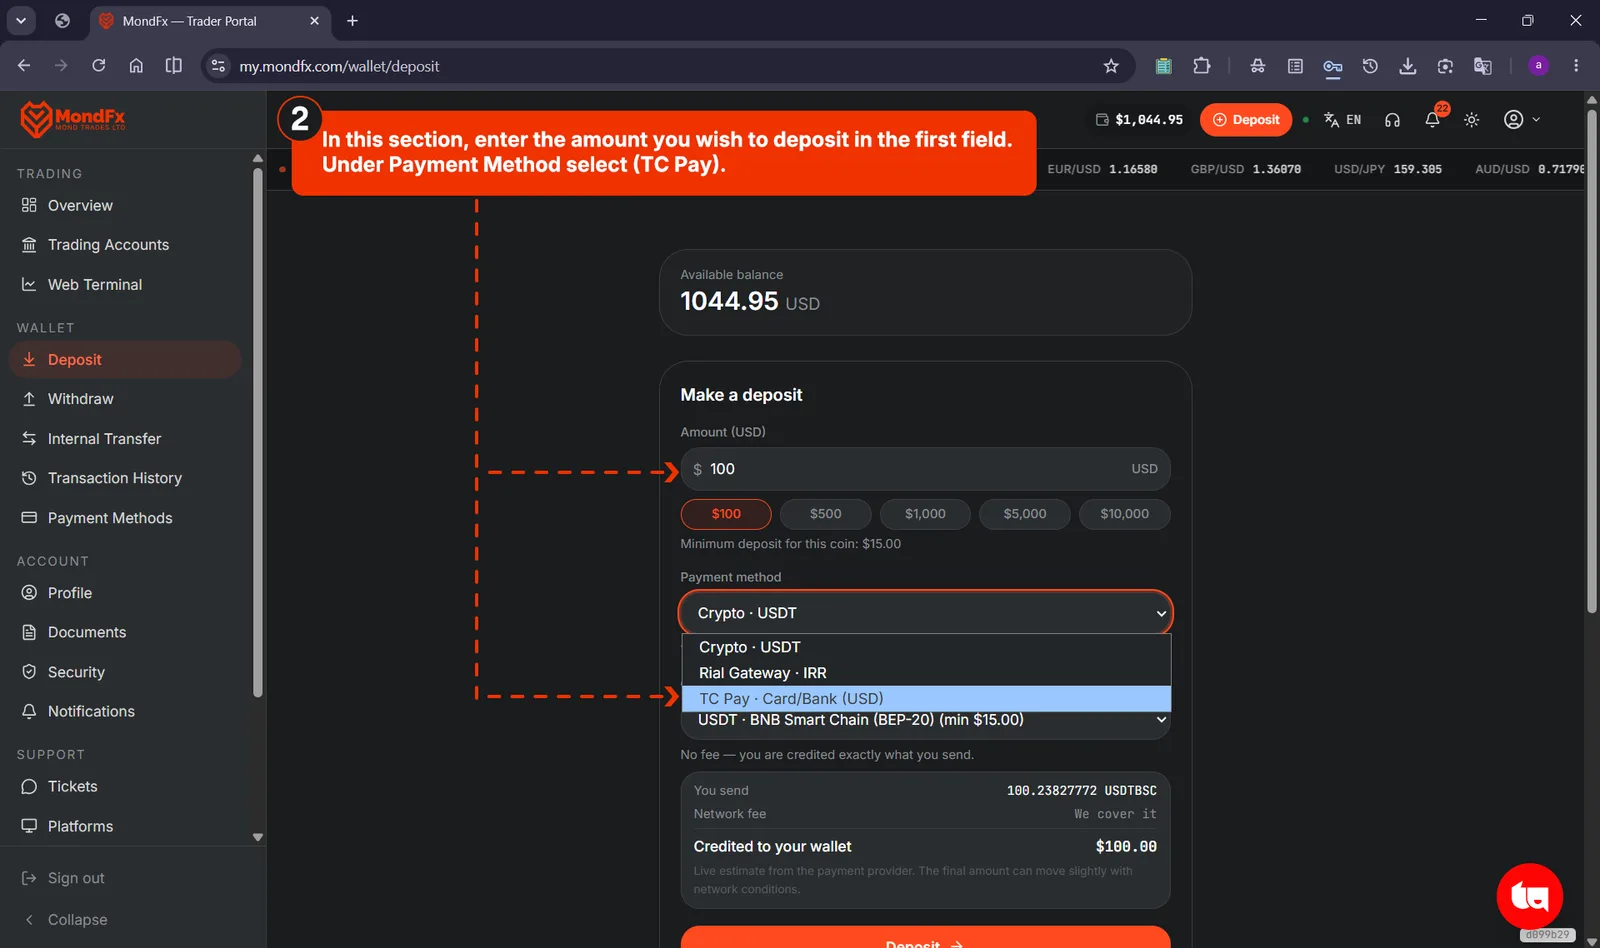Image resolution: width=1600 pixels, height=948 pixels.
Task: Choose Crypto · USDT option in list
Action: click(926, 647)
